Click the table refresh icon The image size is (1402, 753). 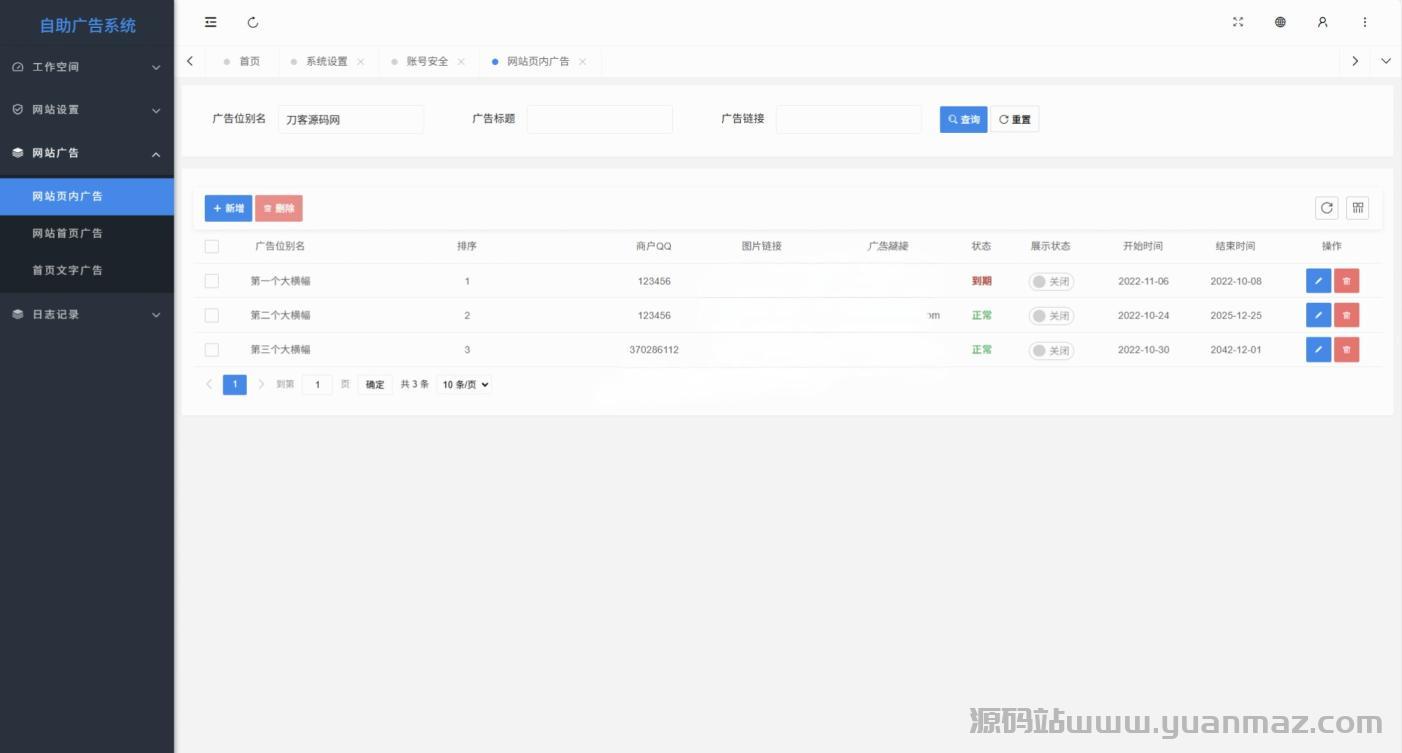tap(1326, 208)
